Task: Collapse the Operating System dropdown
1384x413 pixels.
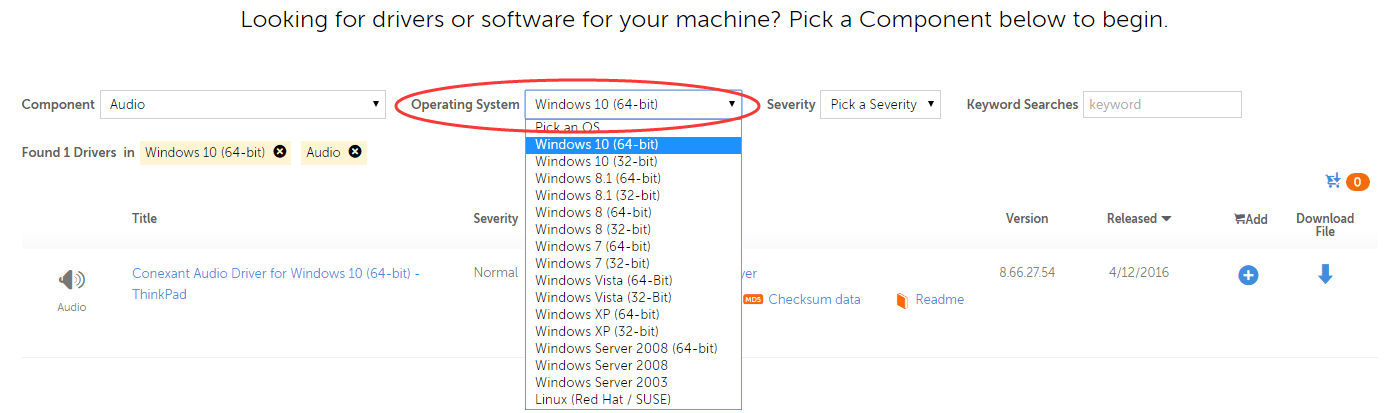Action: (633, 104)
